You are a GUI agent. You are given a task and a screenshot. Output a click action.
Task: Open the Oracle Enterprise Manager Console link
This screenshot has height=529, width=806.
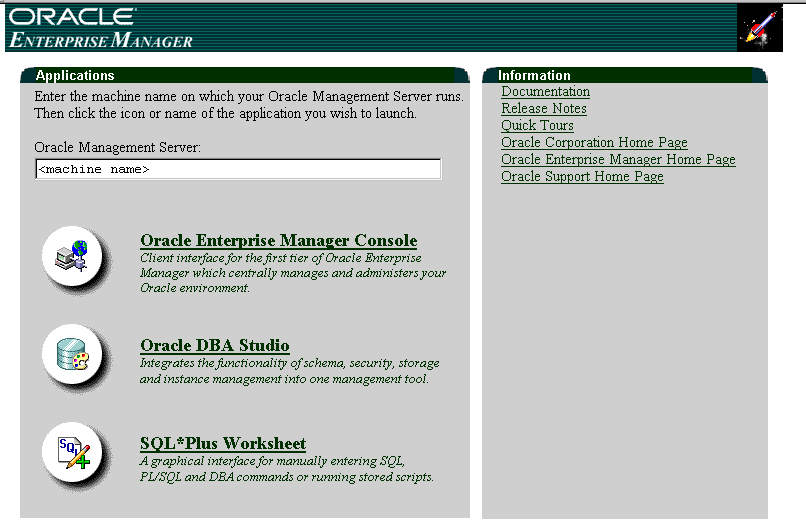point(278,241)
